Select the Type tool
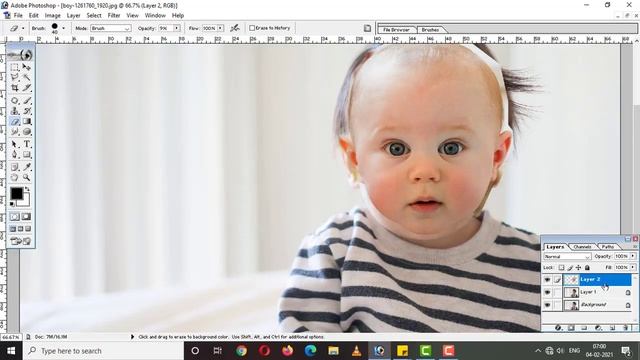This screenshot has width=640, height=360. pos(27,144)
